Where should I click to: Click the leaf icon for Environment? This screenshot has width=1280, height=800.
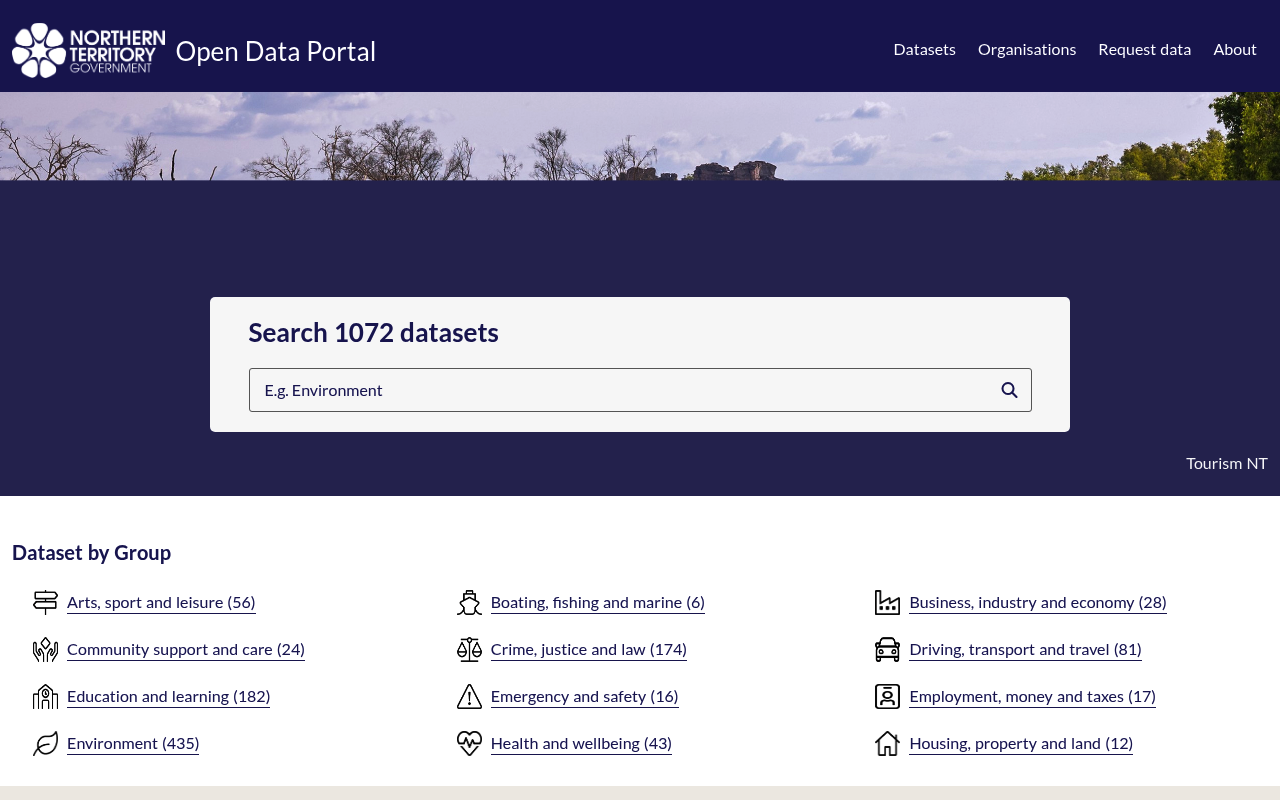click(x=46, y=743)
